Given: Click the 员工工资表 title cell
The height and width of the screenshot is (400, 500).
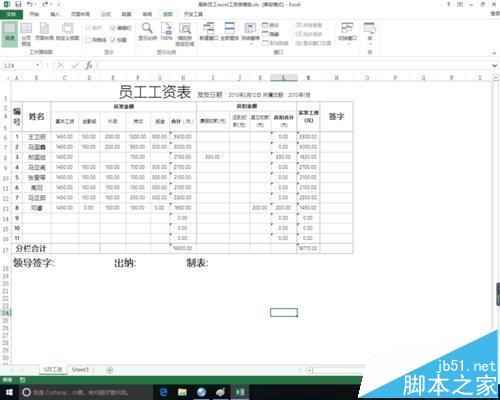Looking at the screenshot, I should [155, 92].
